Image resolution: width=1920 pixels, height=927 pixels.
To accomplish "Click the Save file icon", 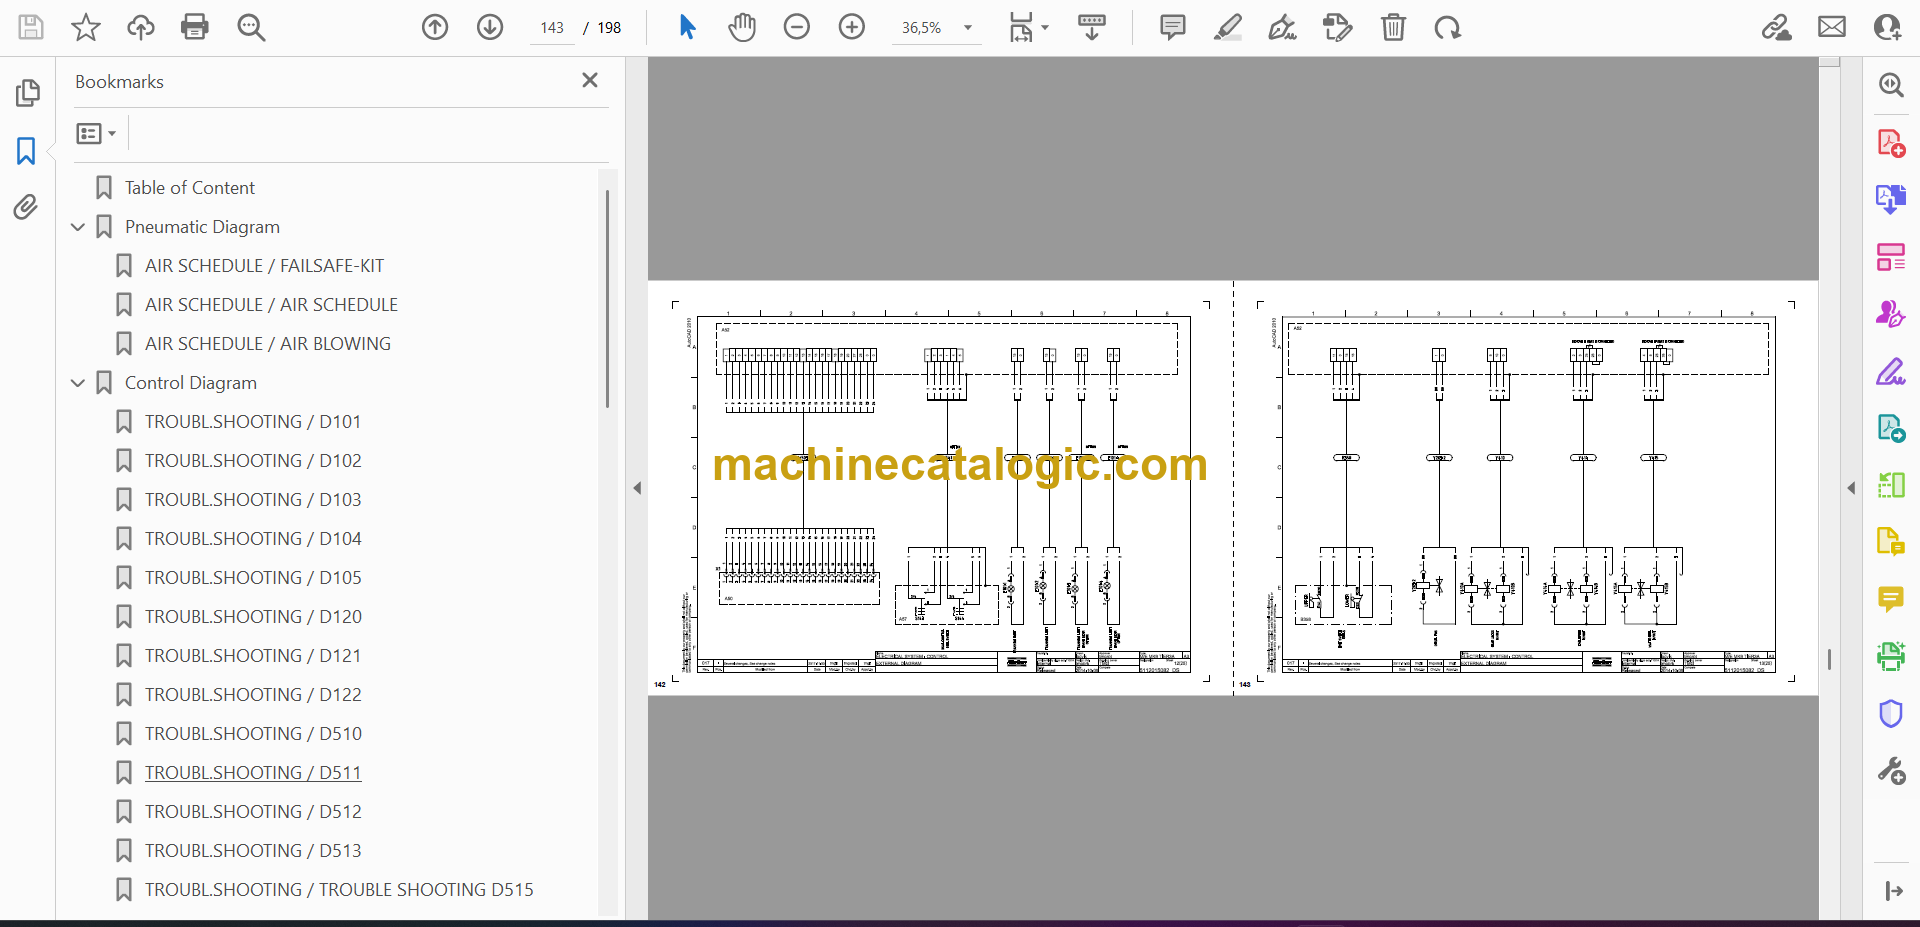I will [31, 27].
